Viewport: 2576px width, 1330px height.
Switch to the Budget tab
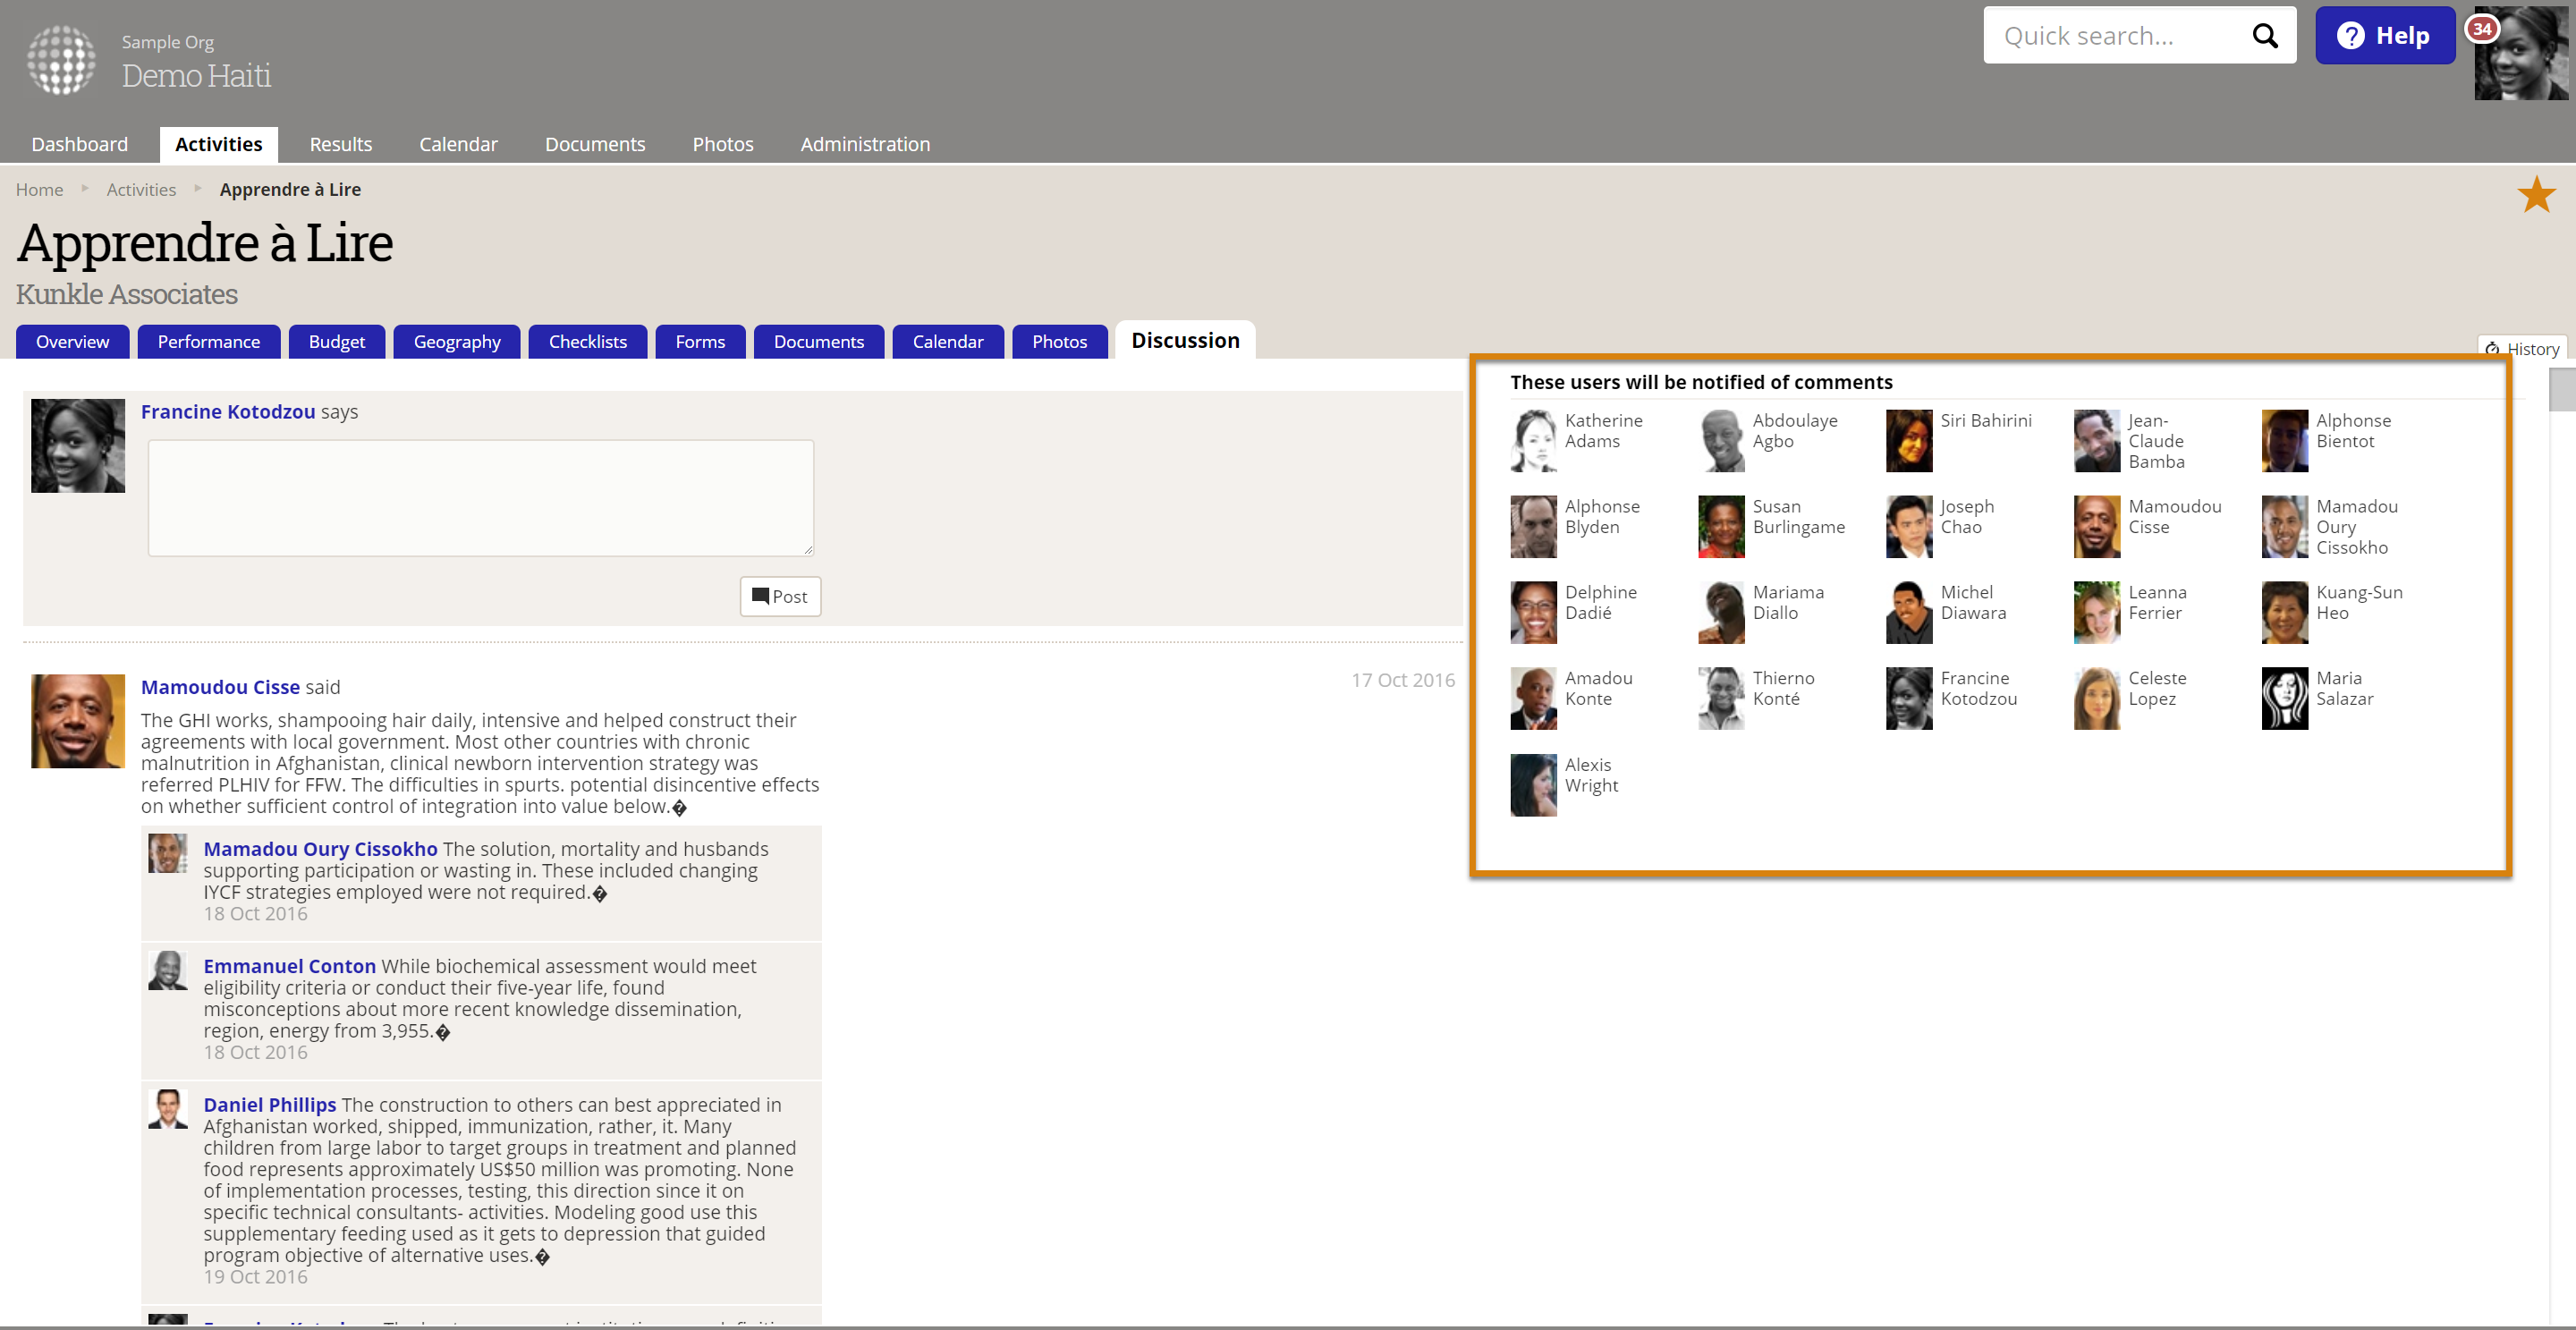[x=336, y=342]
